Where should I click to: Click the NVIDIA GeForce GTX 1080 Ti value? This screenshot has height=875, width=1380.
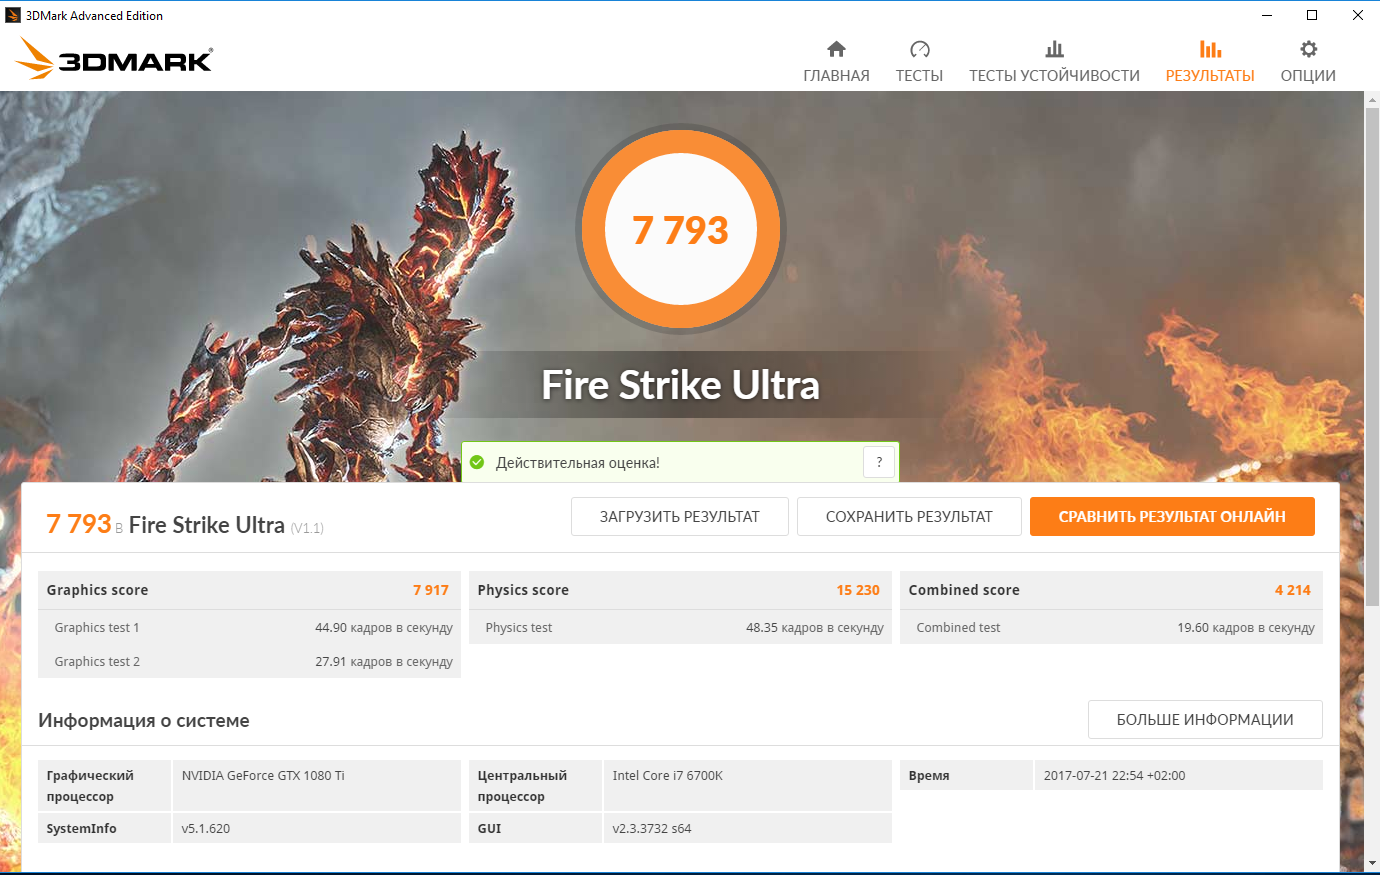[263, 776]
